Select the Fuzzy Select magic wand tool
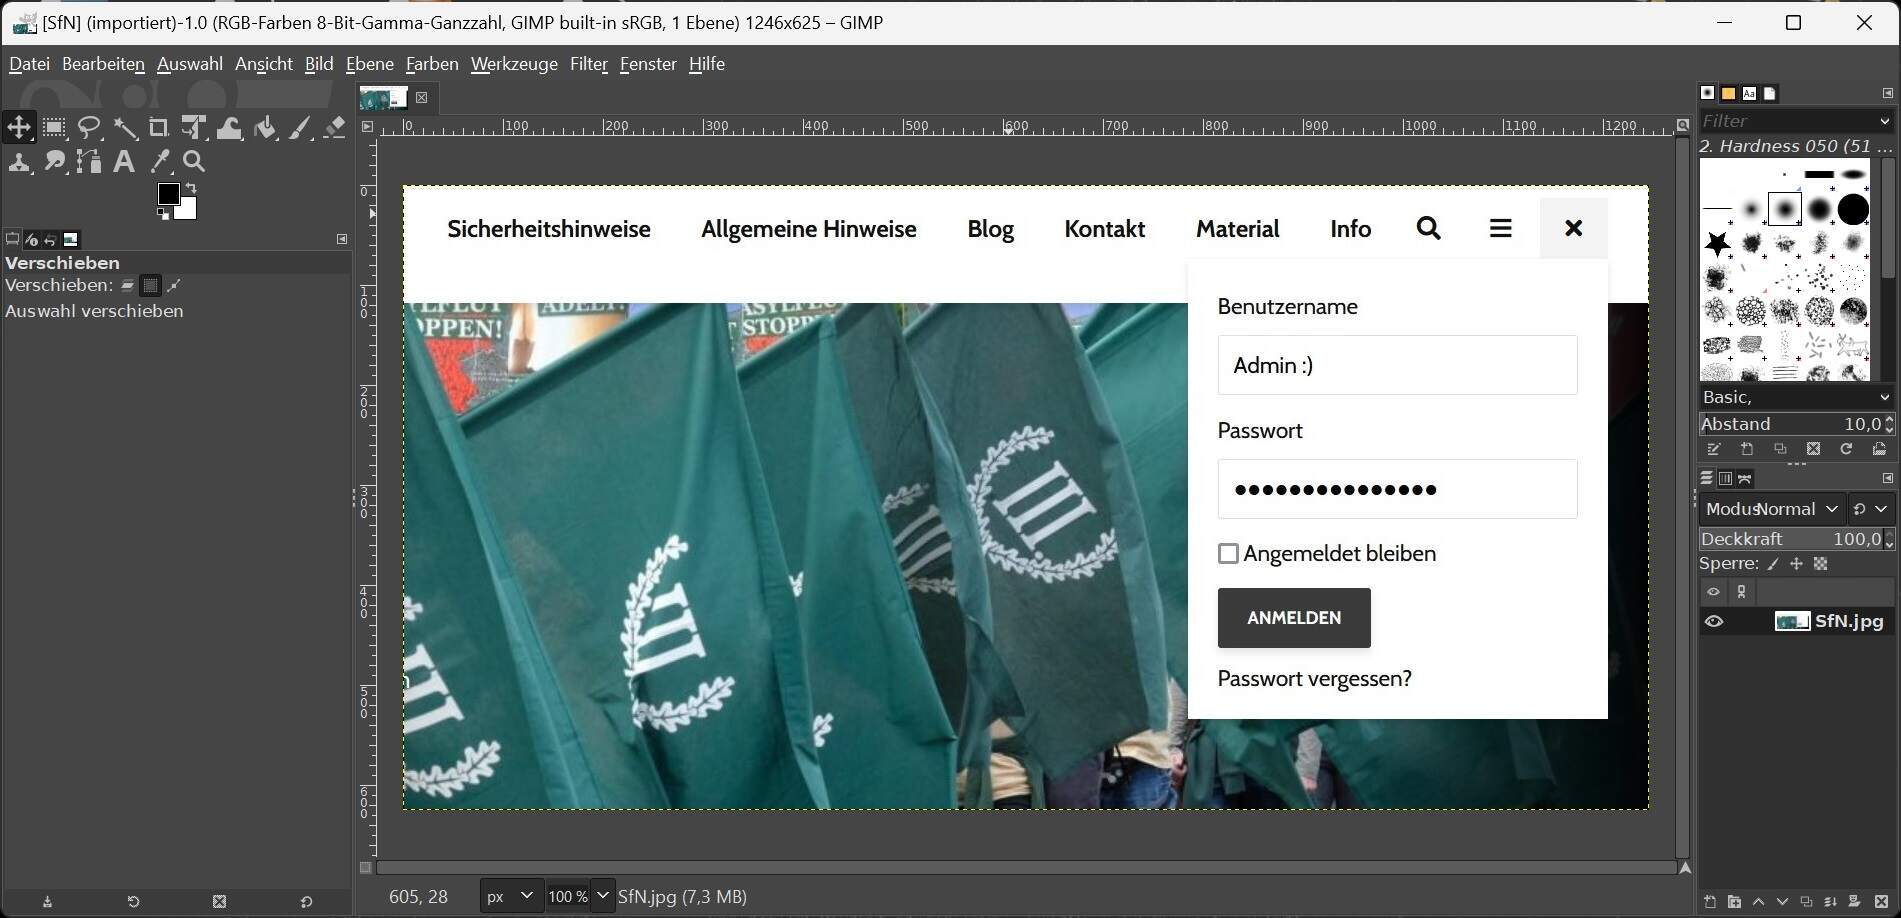The width and height of the screenshot is (1901, 918). pos(125,127)
